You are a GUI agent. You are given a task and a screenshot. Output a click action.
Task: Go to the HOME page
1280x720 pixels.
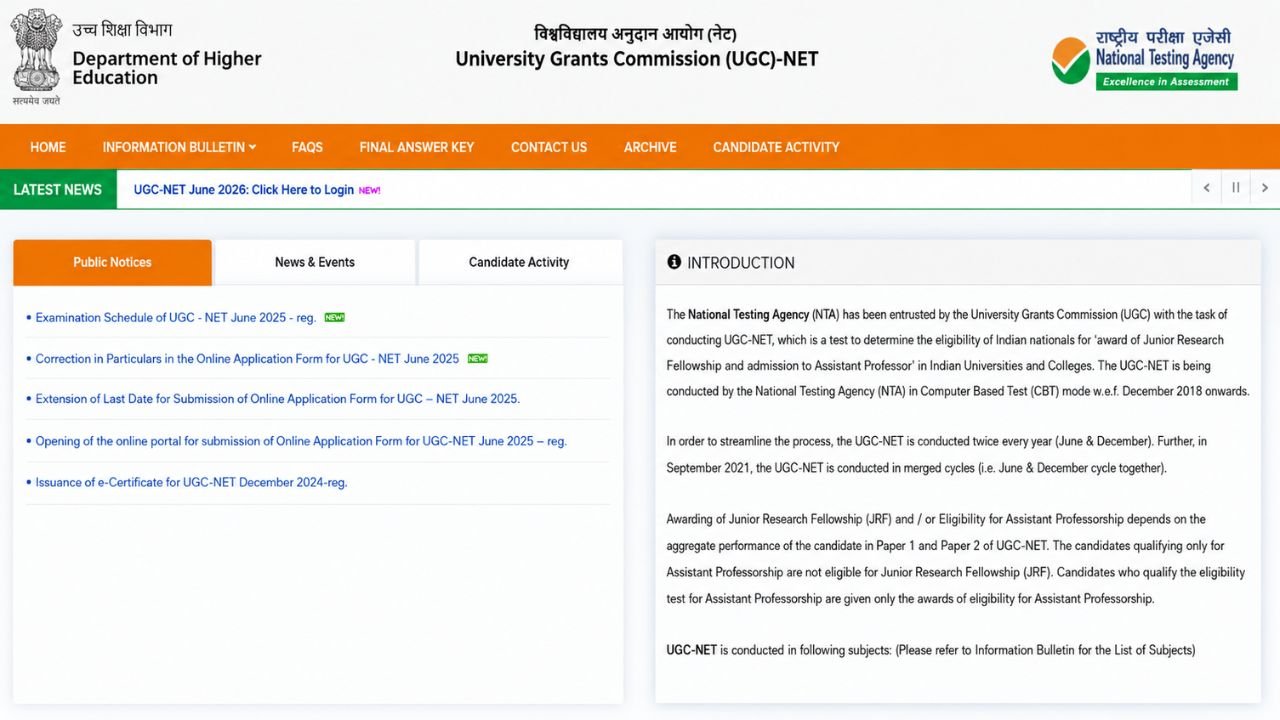click(48, 147)
